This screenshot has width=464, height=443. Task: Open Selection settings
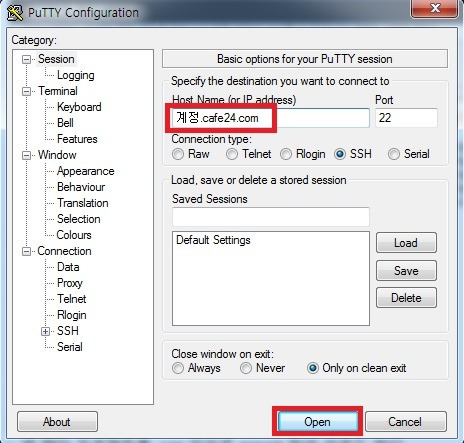(x=79, y=219)
